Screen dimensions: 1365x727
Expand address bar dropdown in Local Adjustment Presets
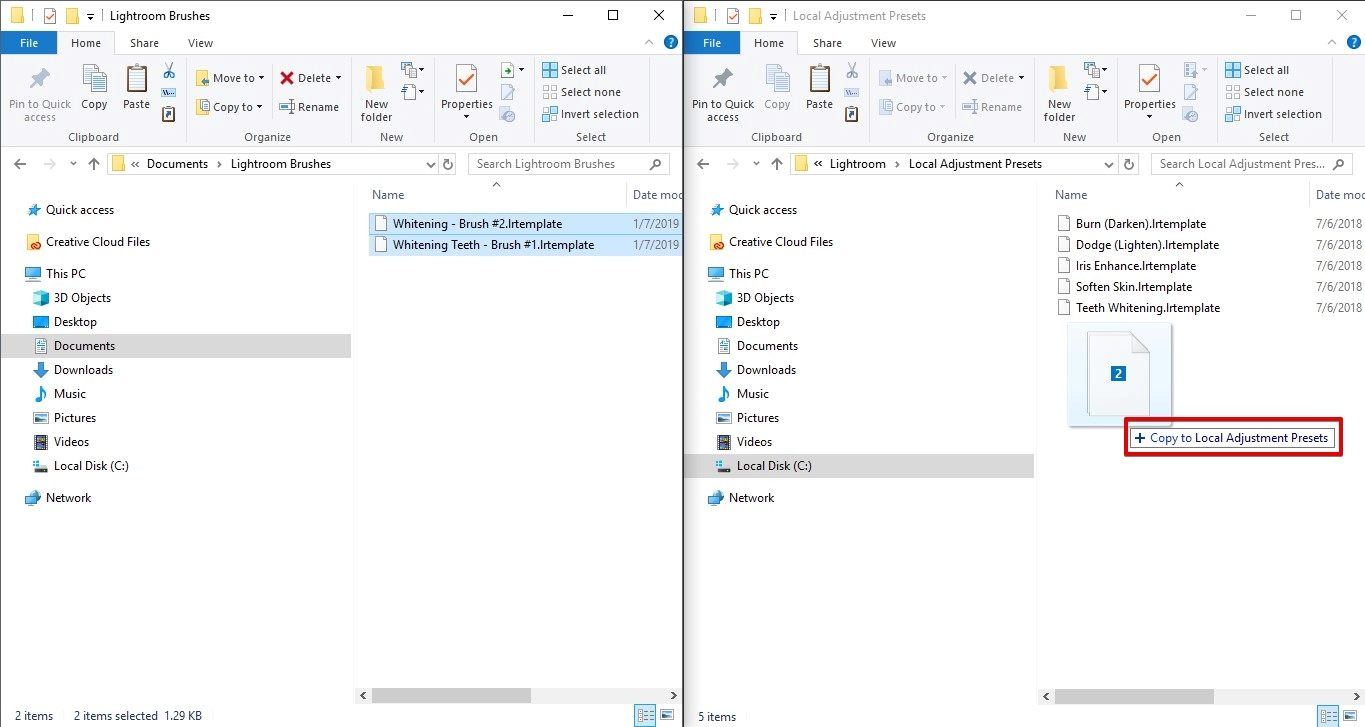pyautogui.click(x=1109, y=164)
